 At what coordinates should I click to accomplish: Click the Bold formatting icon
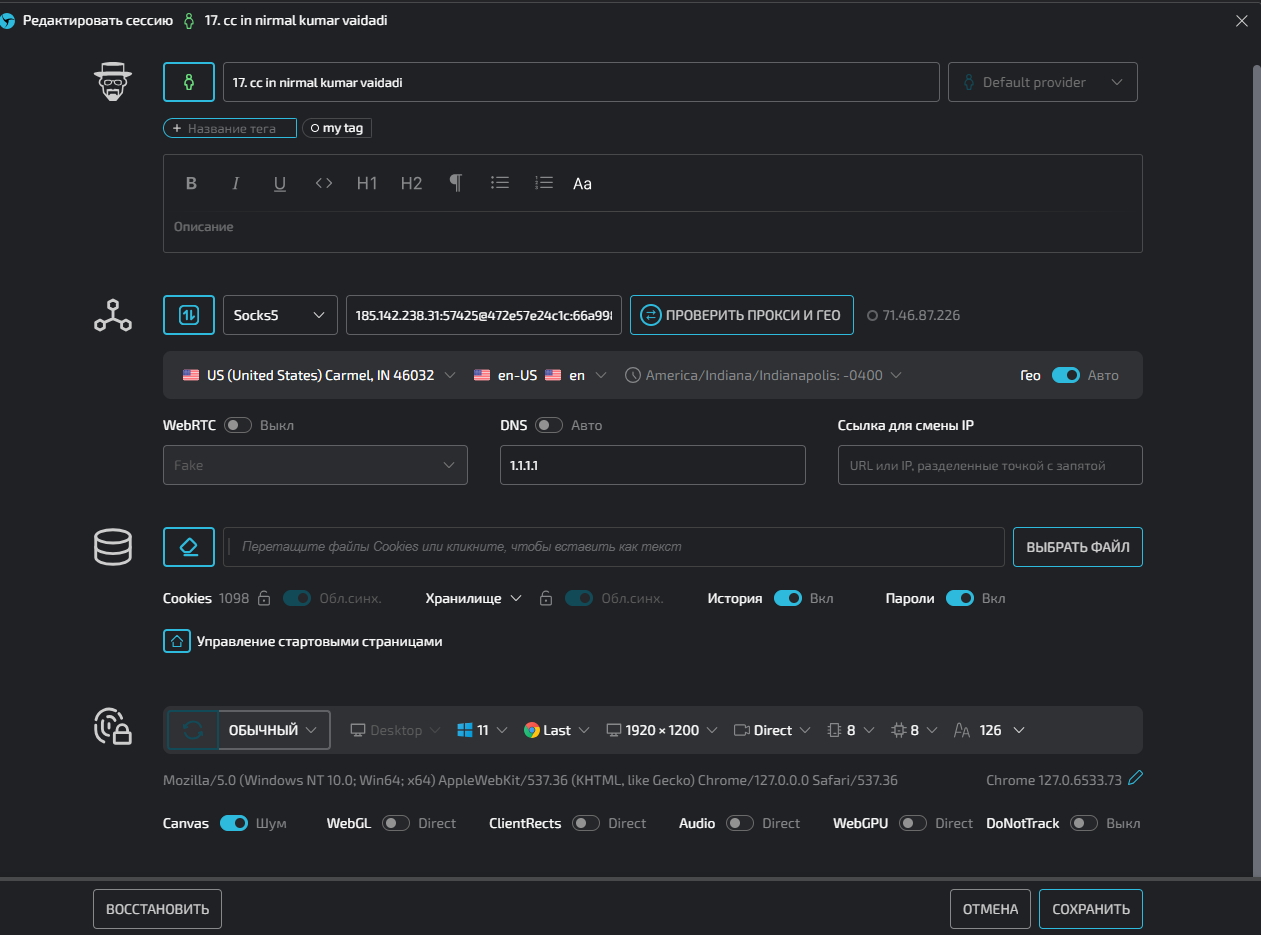[x=191, y=183]
